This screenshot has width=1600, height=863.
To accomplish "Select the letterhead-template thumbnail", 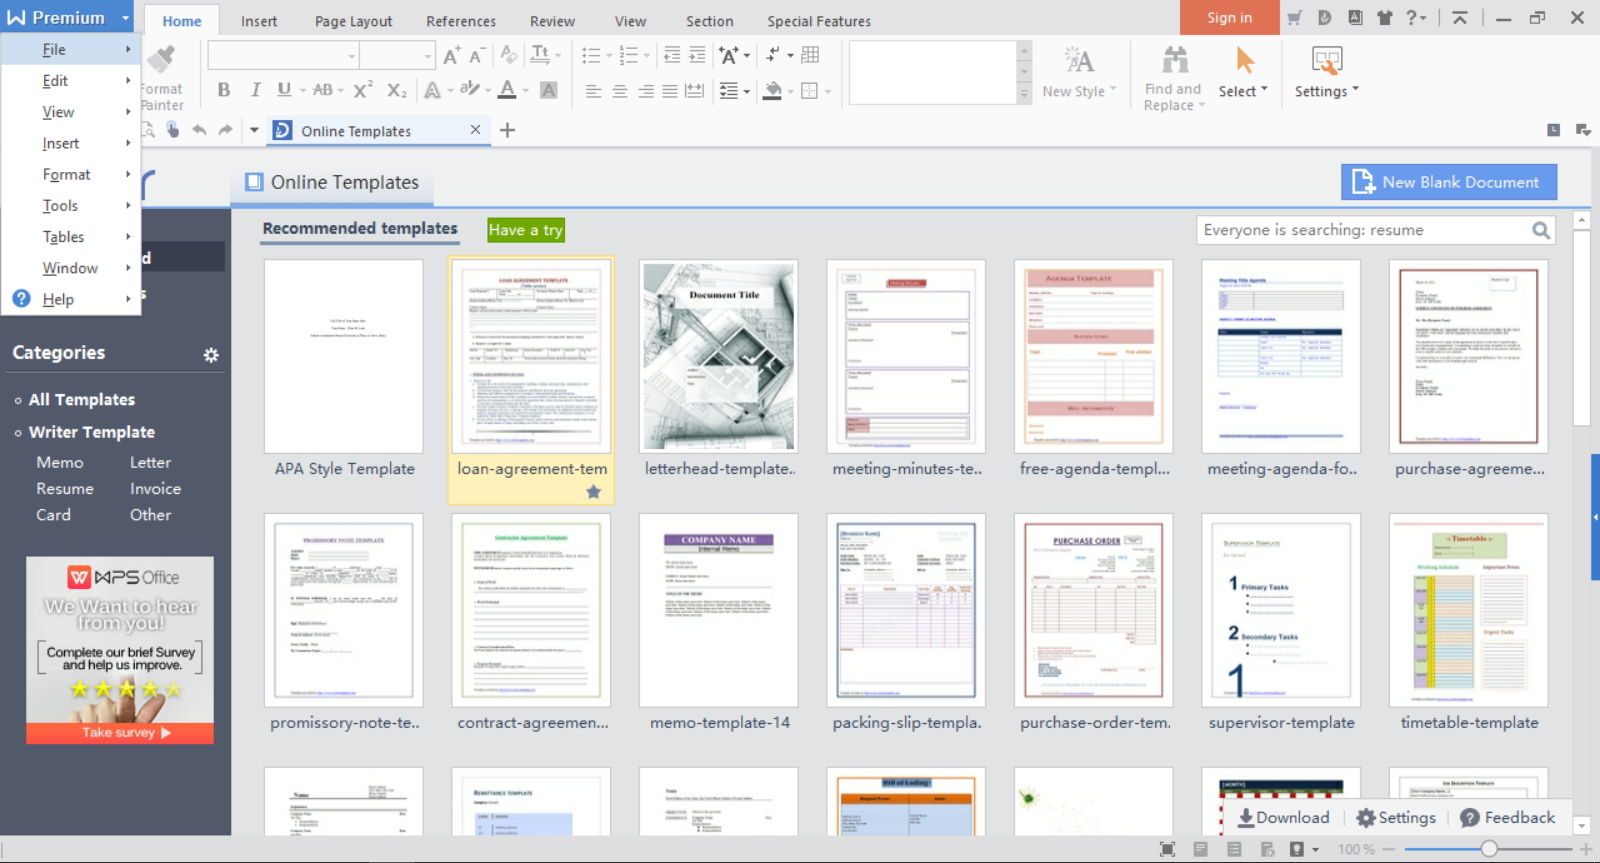I will [x=719, y=356].
